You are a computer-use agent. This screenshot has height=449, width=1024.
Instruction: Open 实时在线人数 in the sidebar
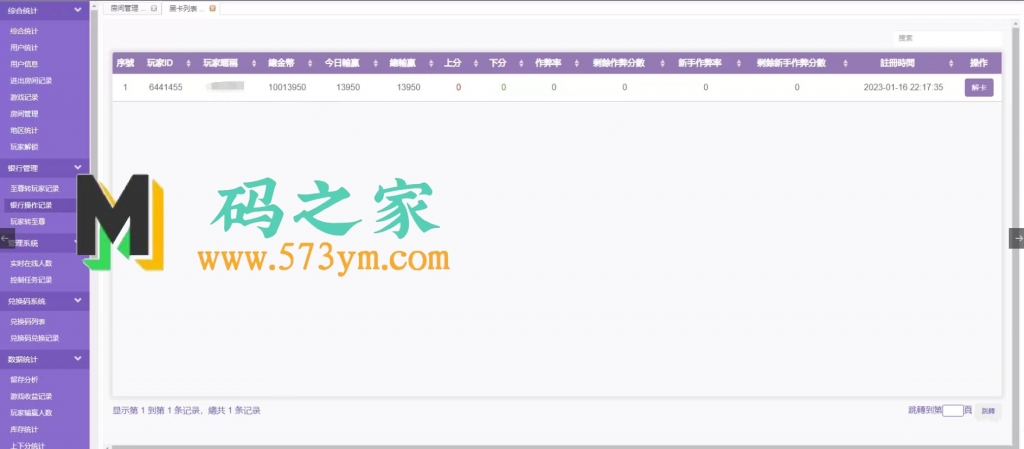(31, 264)
